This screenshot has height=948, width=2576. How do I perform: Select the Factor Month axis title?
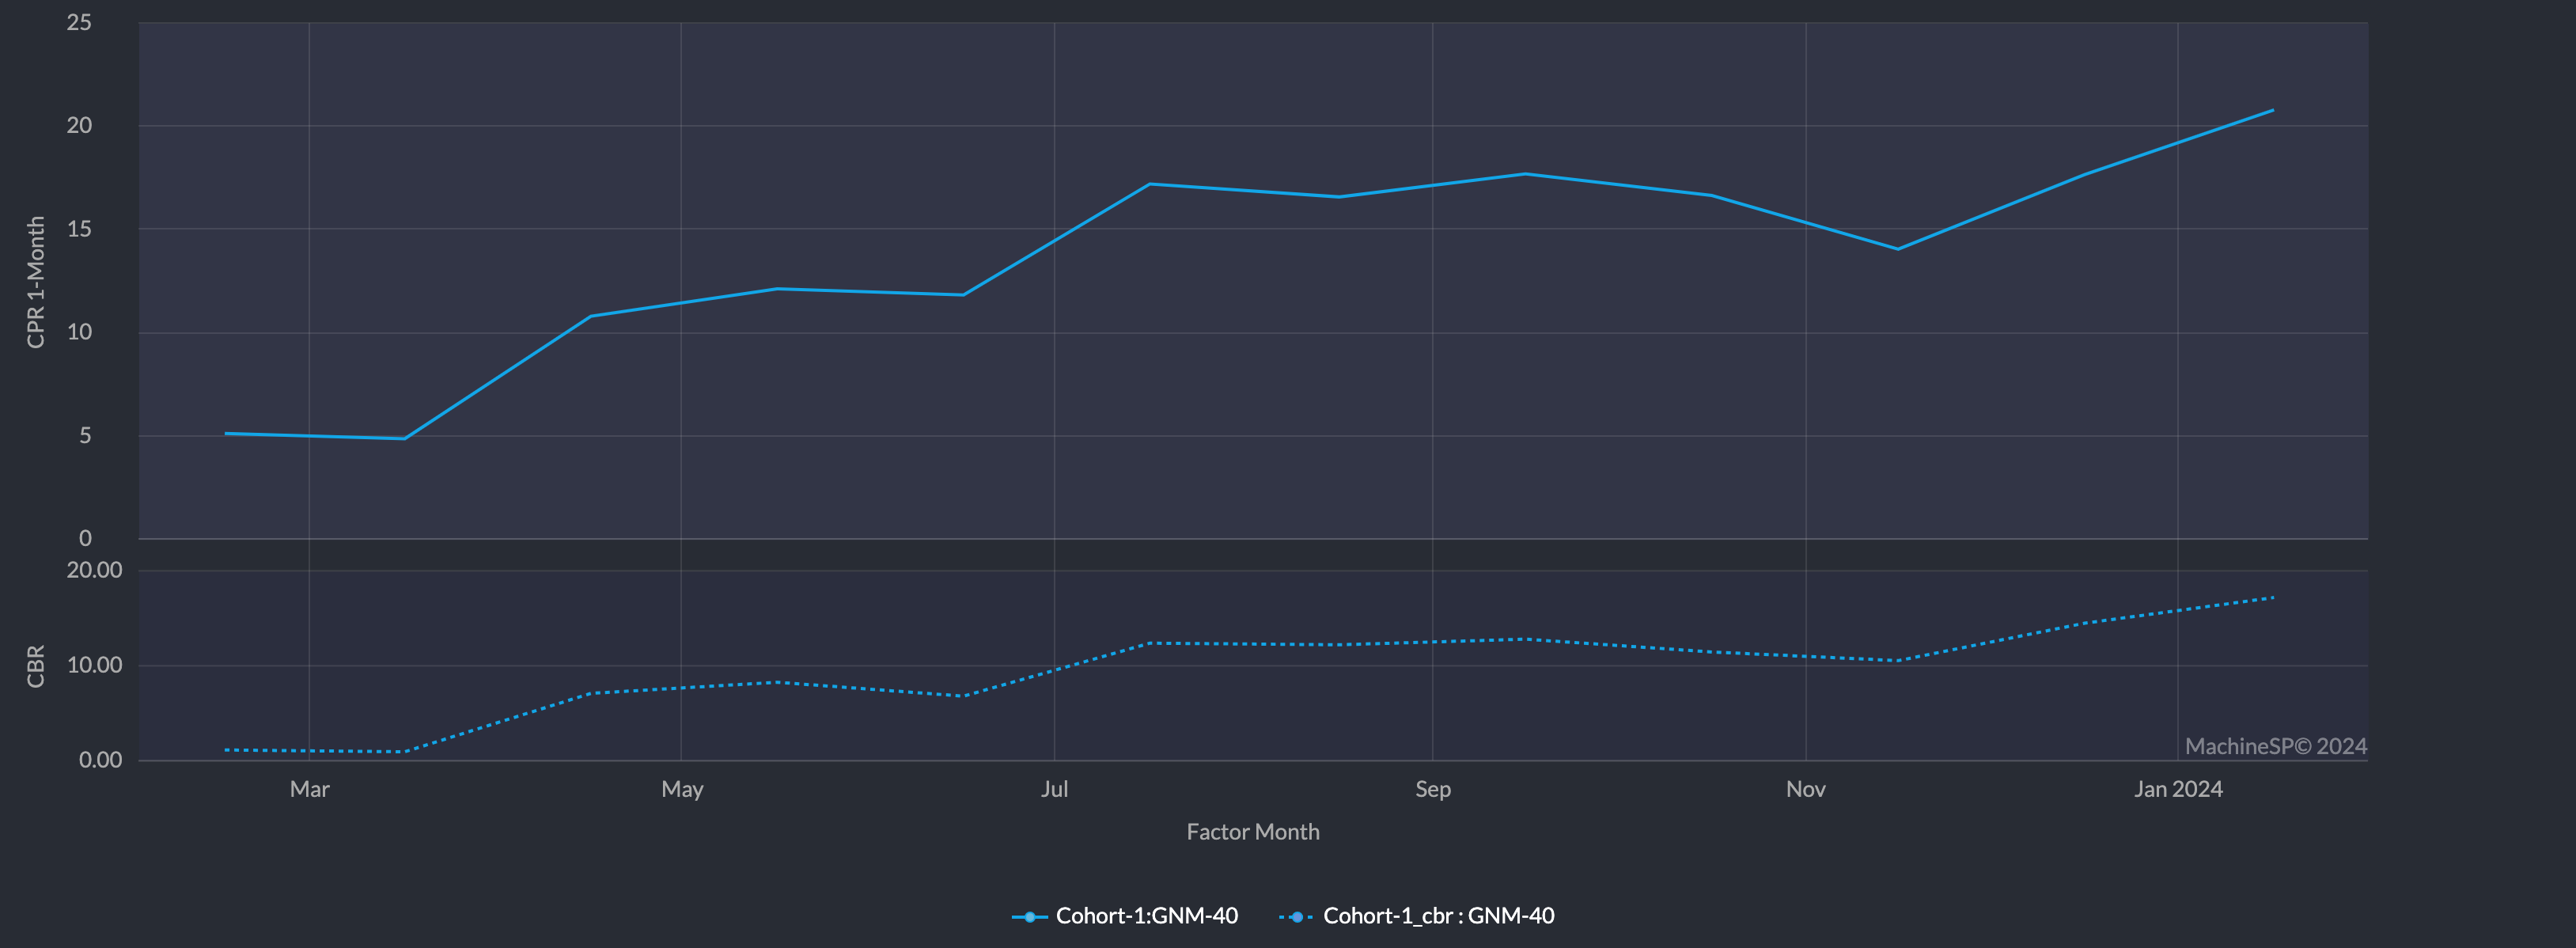pos(1252,832)
